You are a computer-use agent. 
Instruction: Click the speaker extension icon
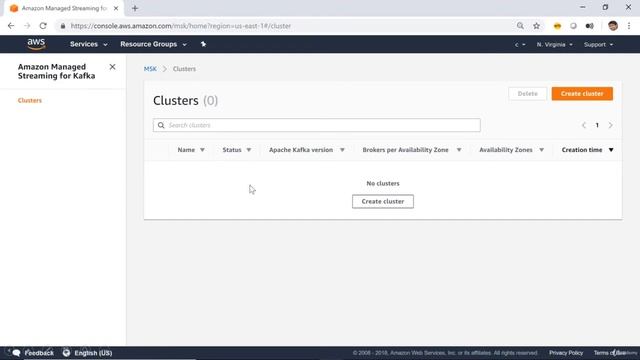click(589, 26)
